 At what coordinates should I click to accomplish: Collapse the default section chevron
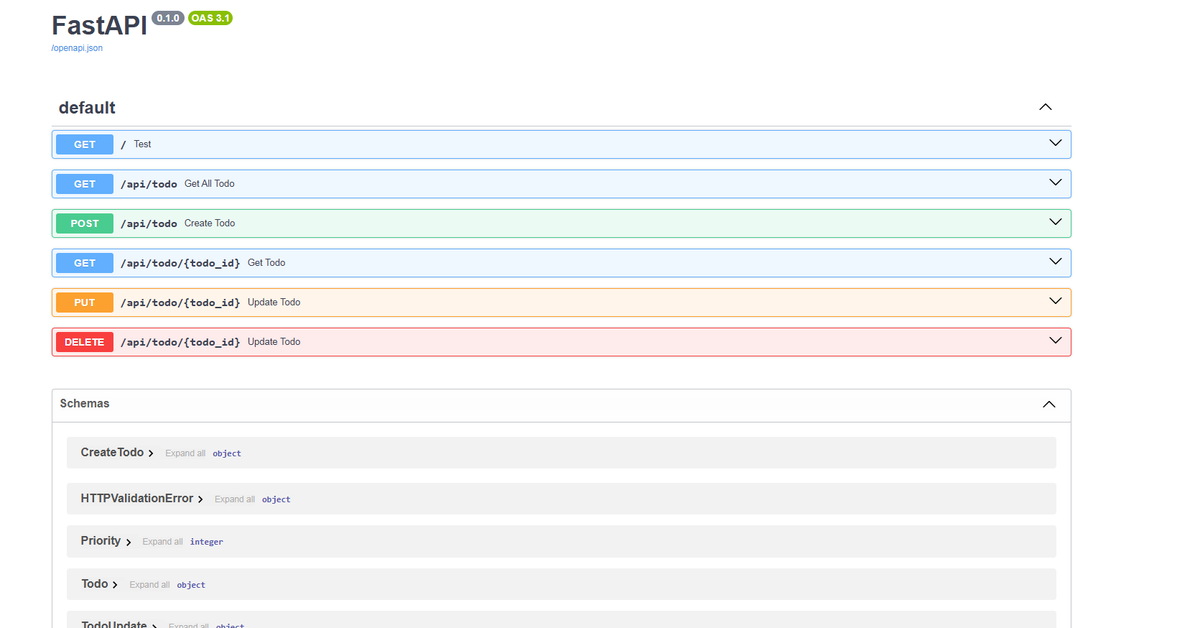[x=1045, y=107]
